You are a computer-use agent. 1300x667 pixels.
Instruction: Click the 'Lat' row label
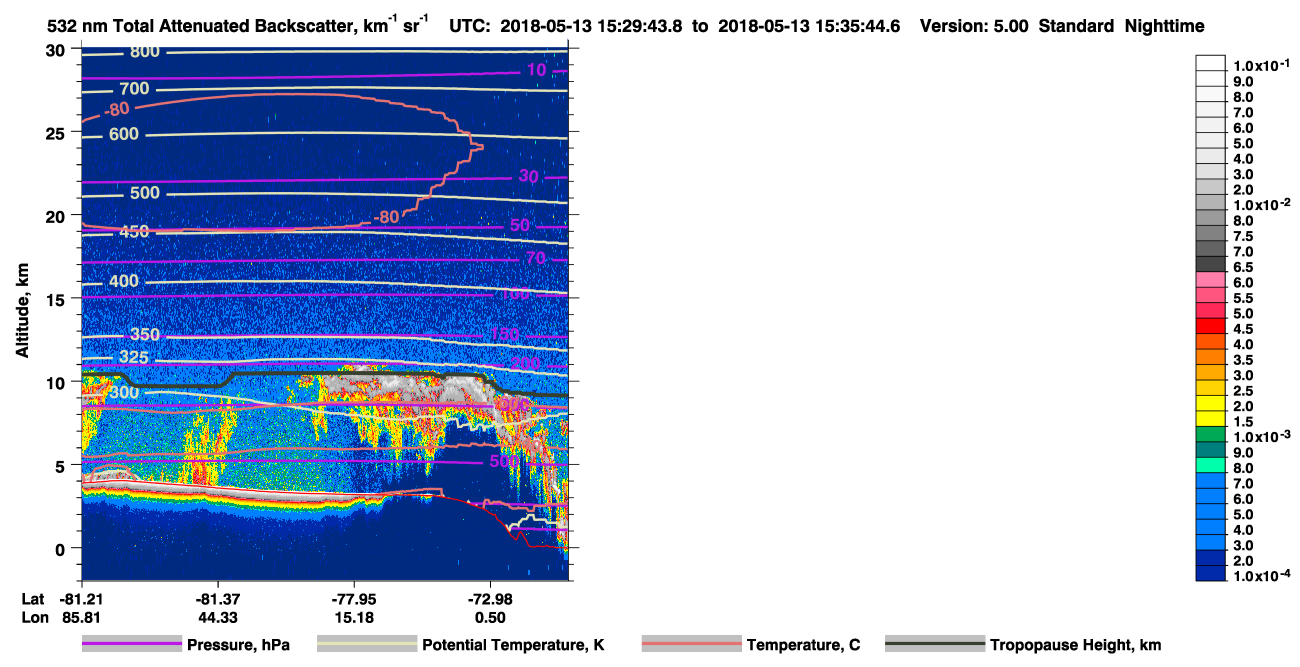click(x=33, y=599)
